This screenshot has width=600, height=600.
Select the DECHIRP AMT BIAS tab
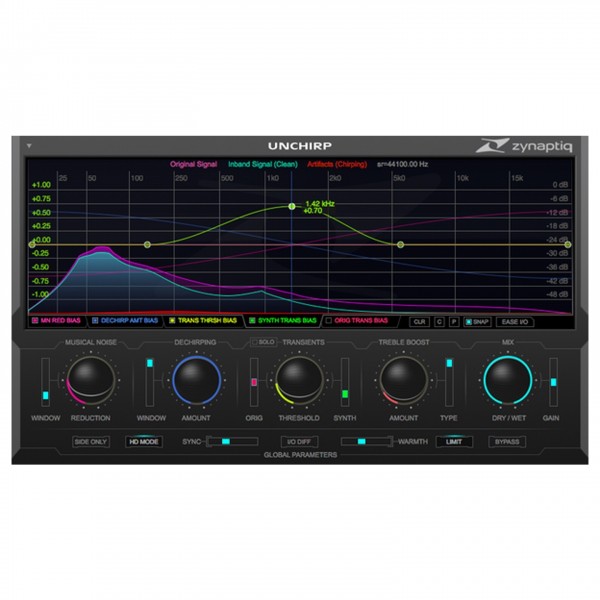click(126, 321)
